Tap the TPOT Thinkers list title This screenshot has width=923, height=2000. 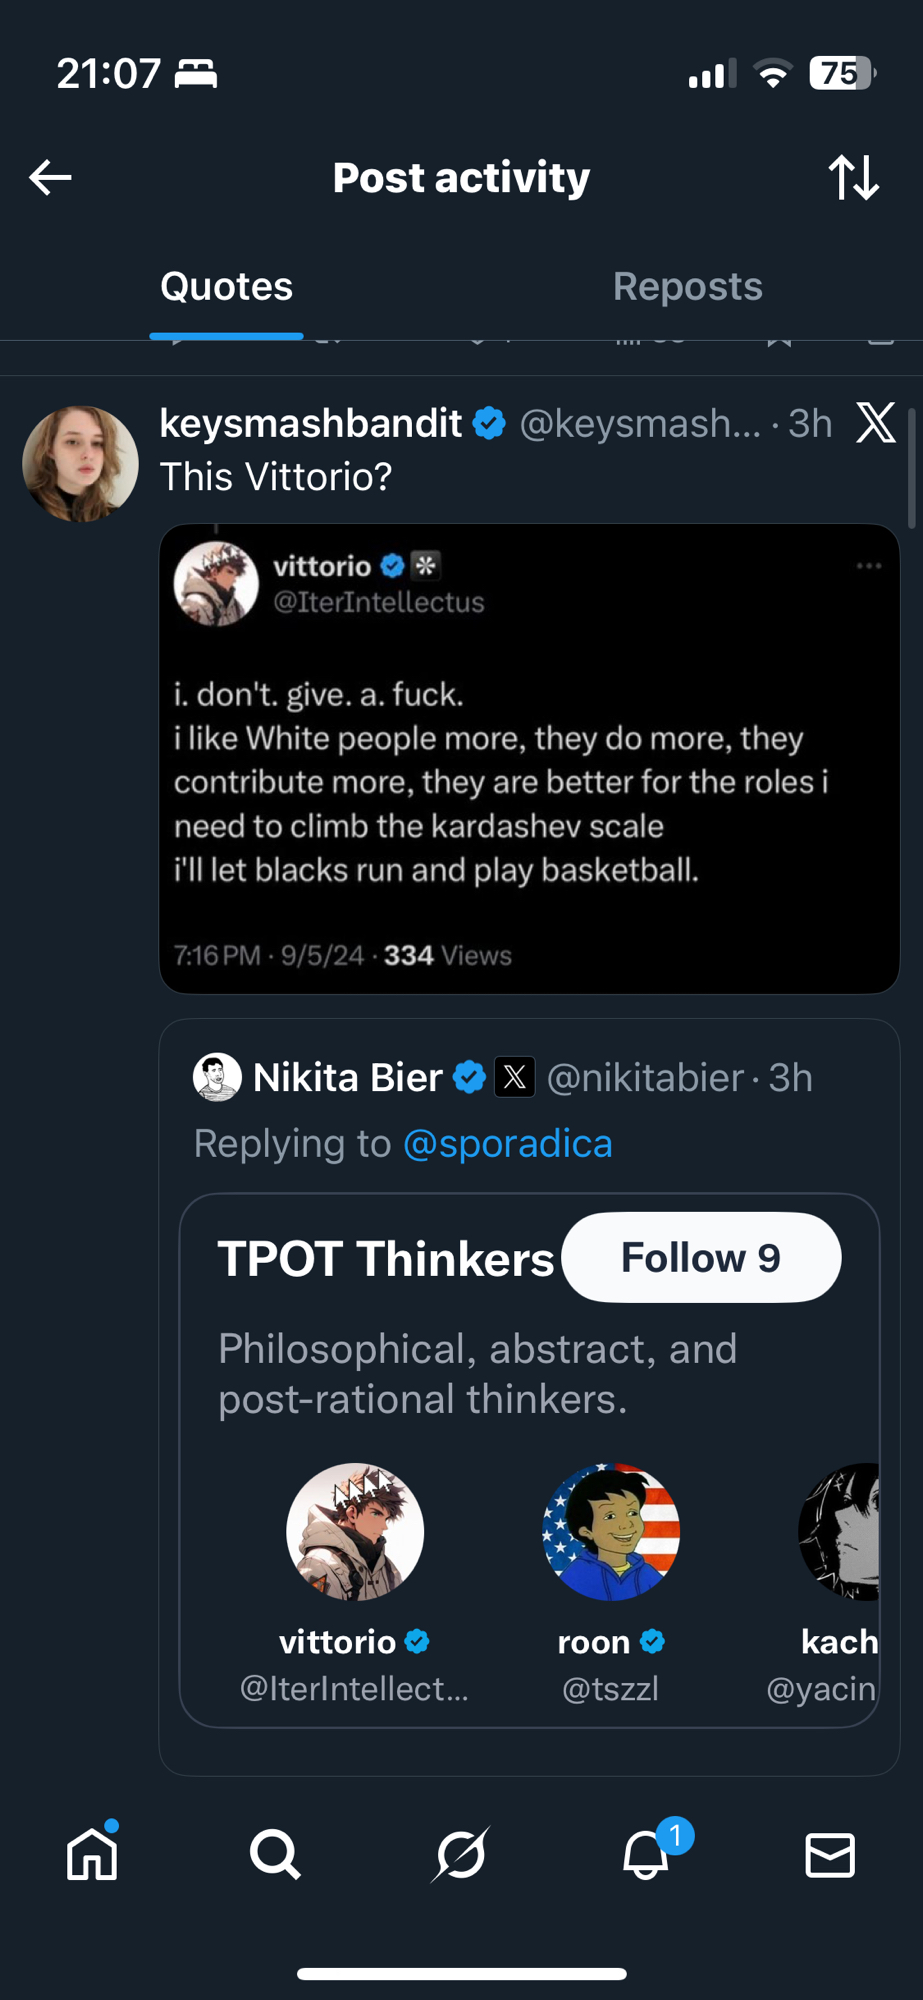coord(386,1259)
